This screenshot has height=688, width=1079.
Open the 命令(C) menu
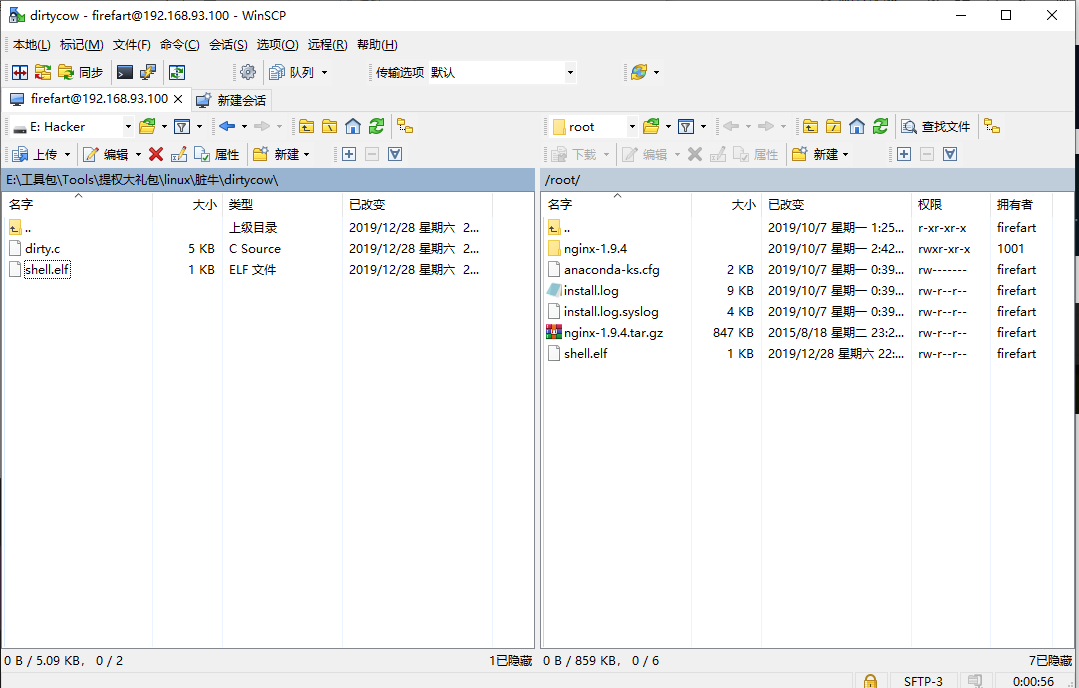(180, 45)
